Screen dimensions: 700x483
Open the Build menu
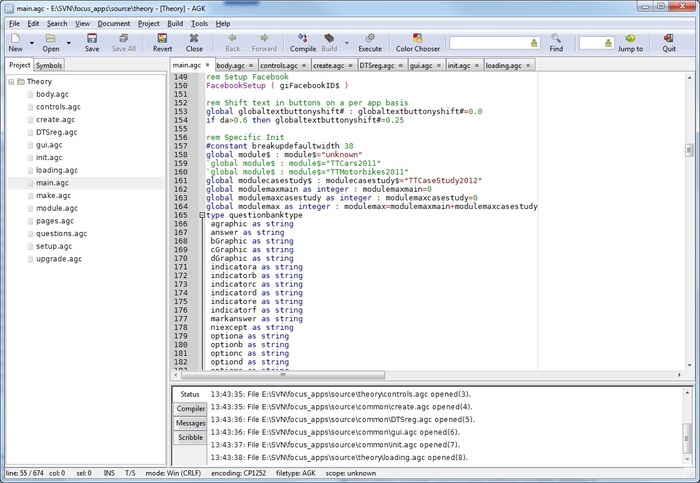(175, 24)
